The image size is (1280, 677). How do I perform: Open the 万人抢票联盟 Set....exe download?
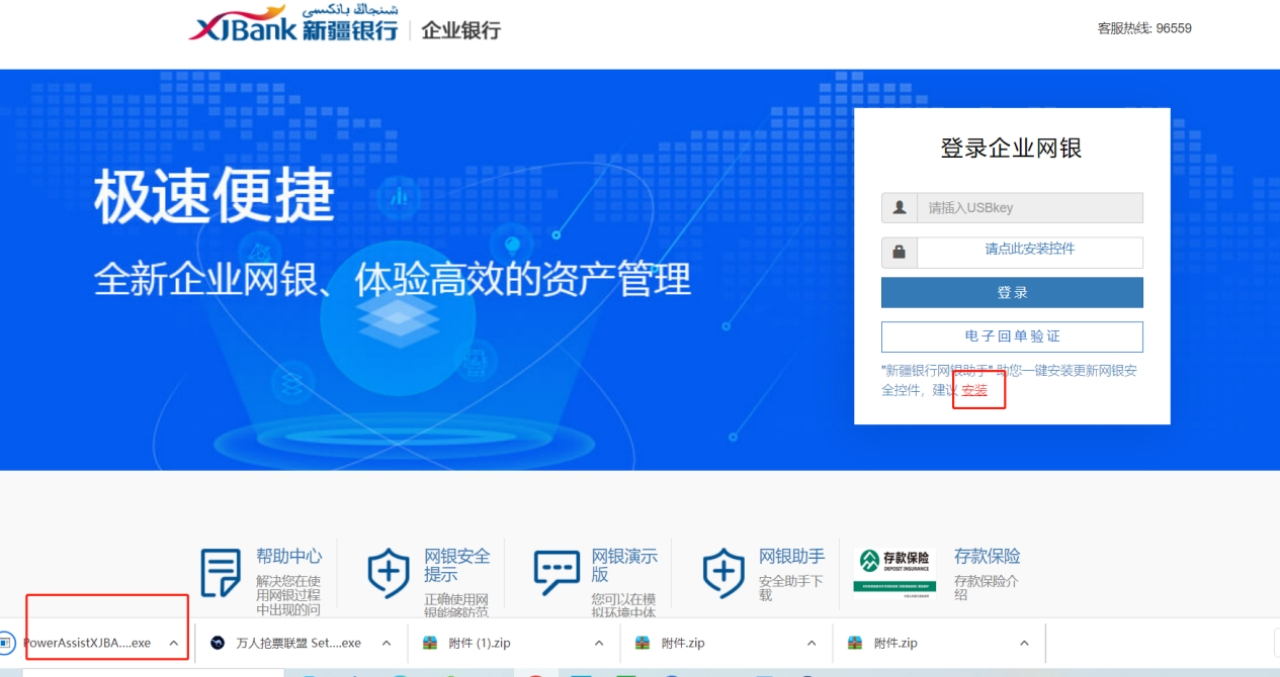pyautogui.click(x=298, y=643)
